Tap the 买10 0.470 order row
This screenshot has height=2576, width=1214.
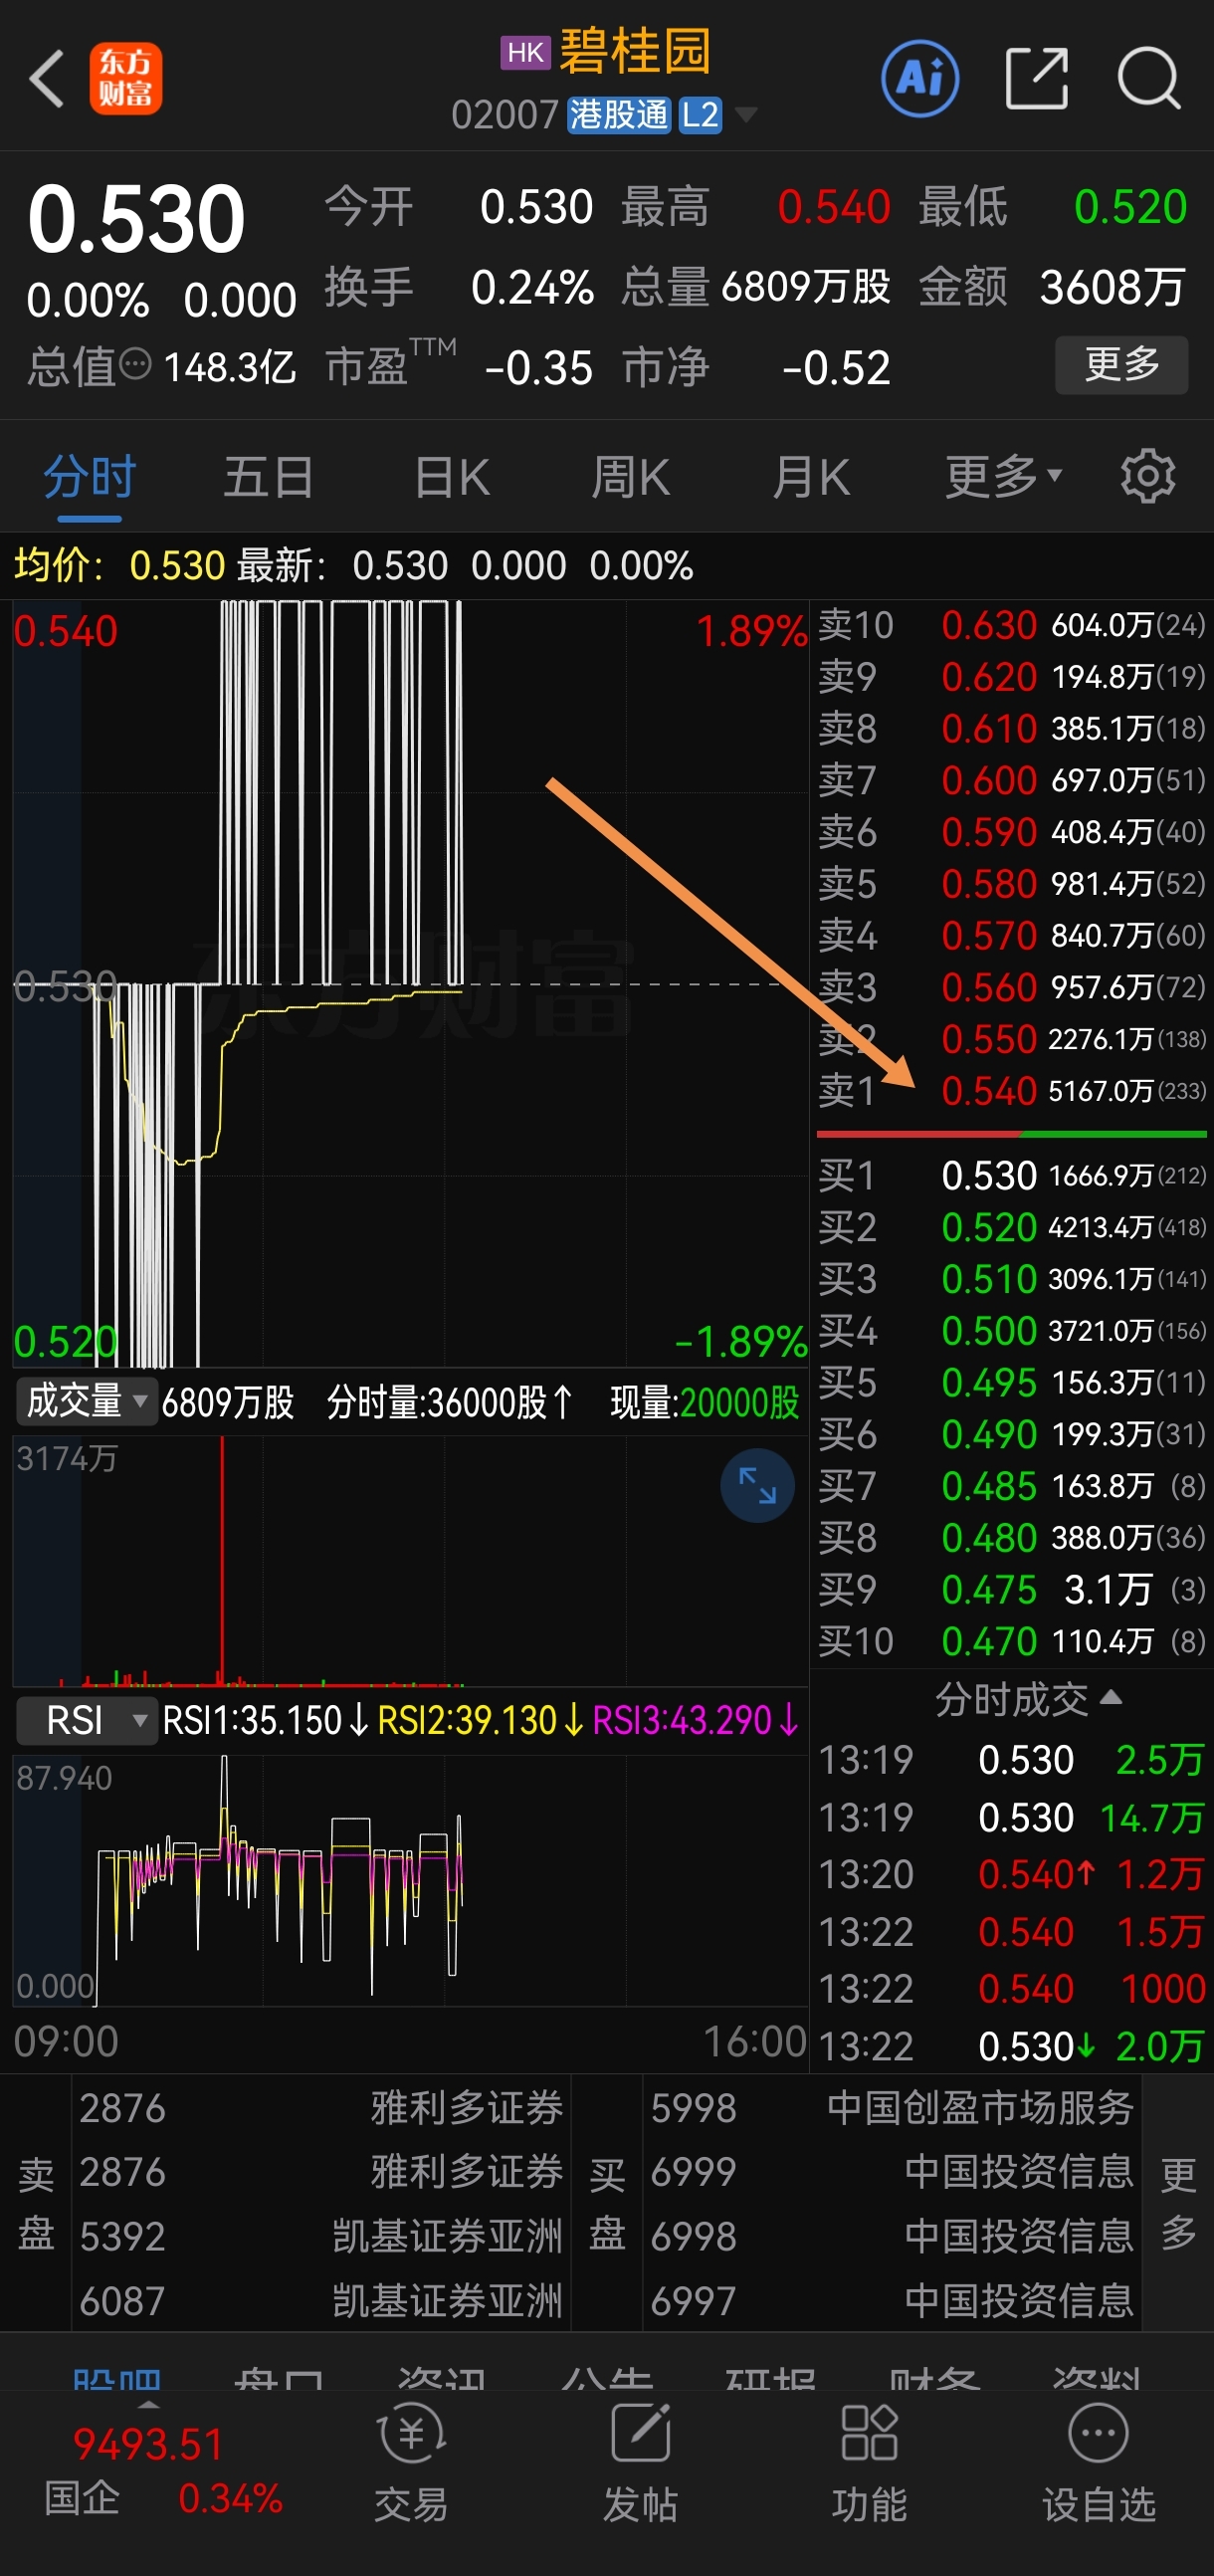1011,1642
